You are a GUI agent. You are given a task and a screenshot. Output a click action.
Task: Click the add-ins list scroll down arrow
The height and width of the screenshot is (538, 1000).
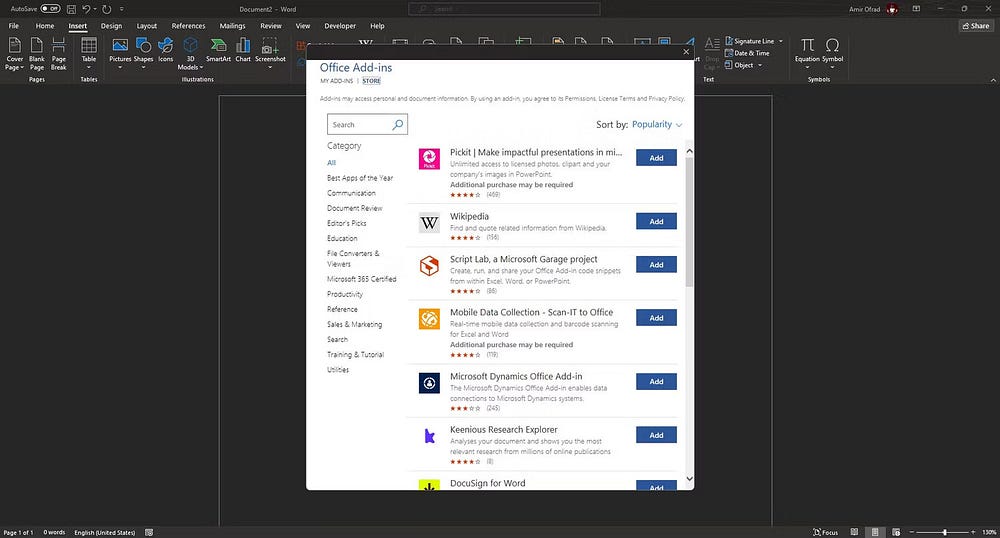[x=689, y=479]
